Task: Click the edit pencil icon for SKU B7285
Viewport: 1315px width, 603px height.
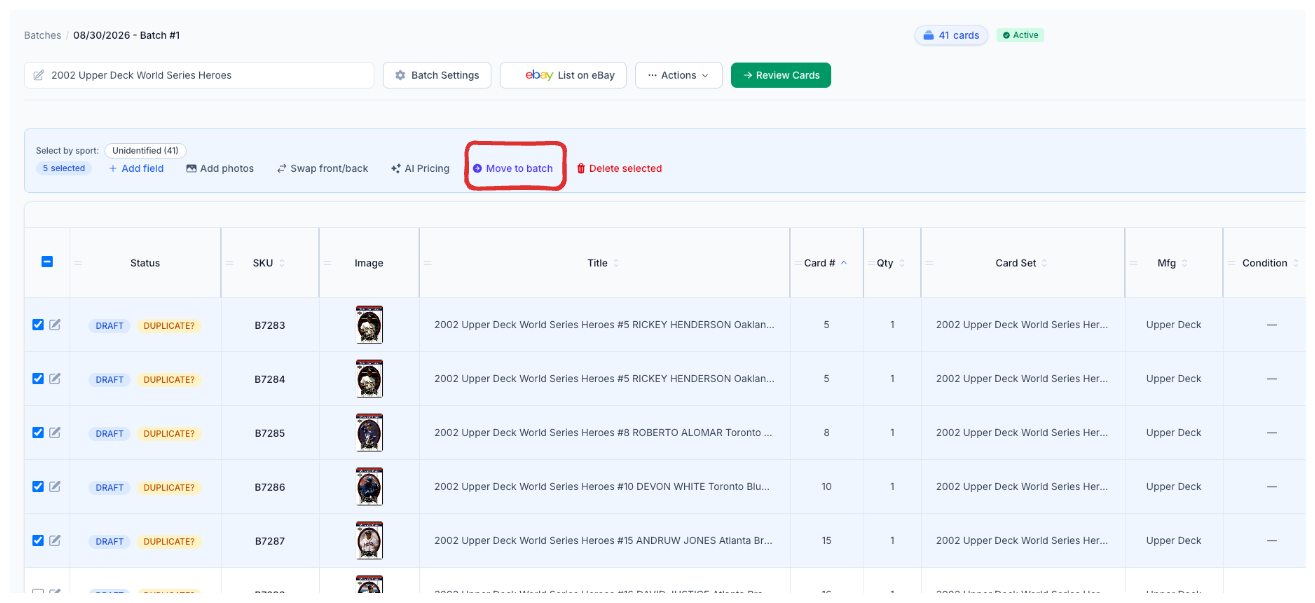Action: [x=55, y=433]
